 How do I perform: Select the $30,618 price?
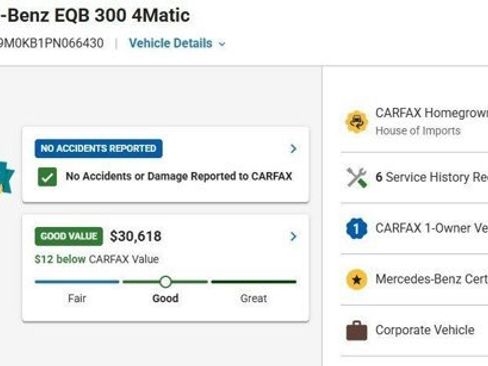[x=136, y=236]
